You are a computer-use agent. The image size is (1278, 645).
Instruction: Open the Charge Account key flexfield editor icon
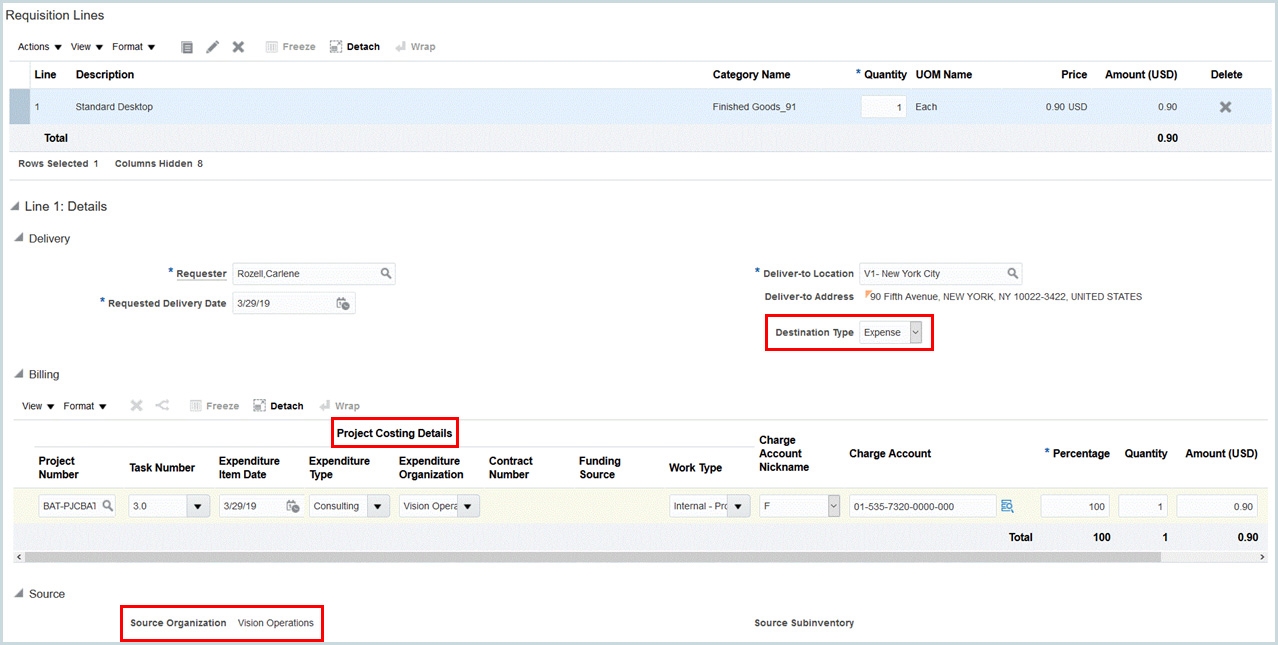1007,505
